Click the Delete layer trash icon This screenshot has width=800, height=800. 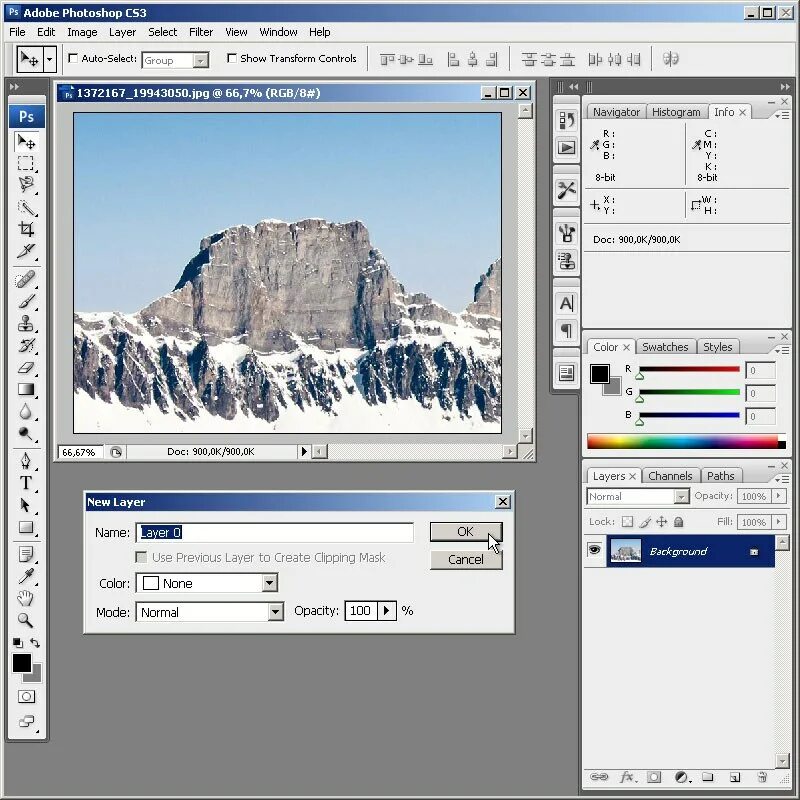[762, 777]
